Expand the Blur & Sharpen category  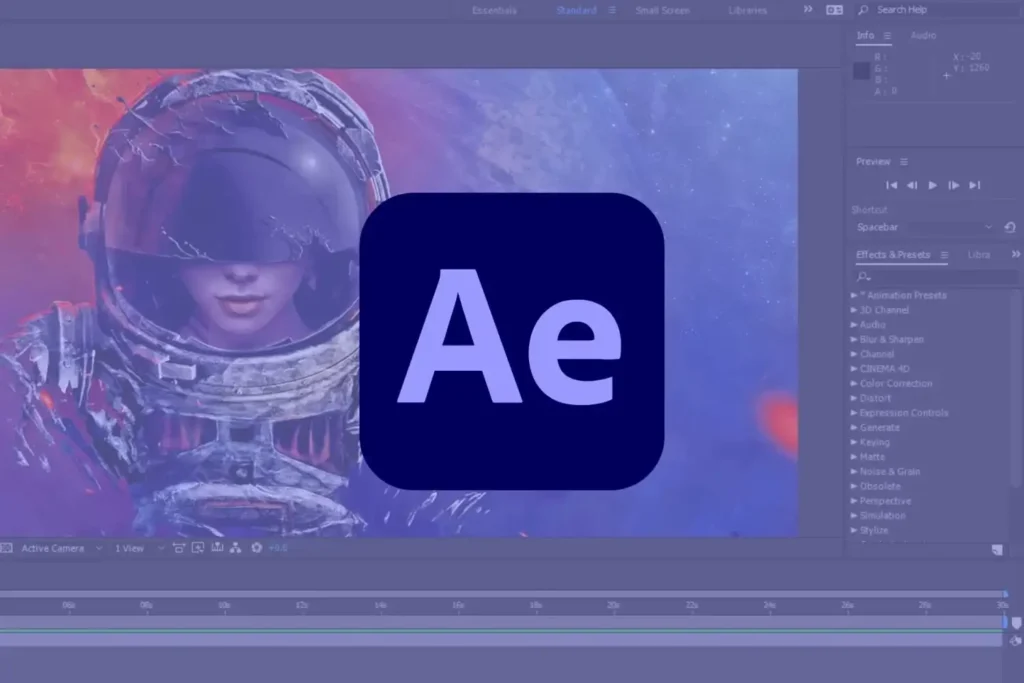(854, 340)
